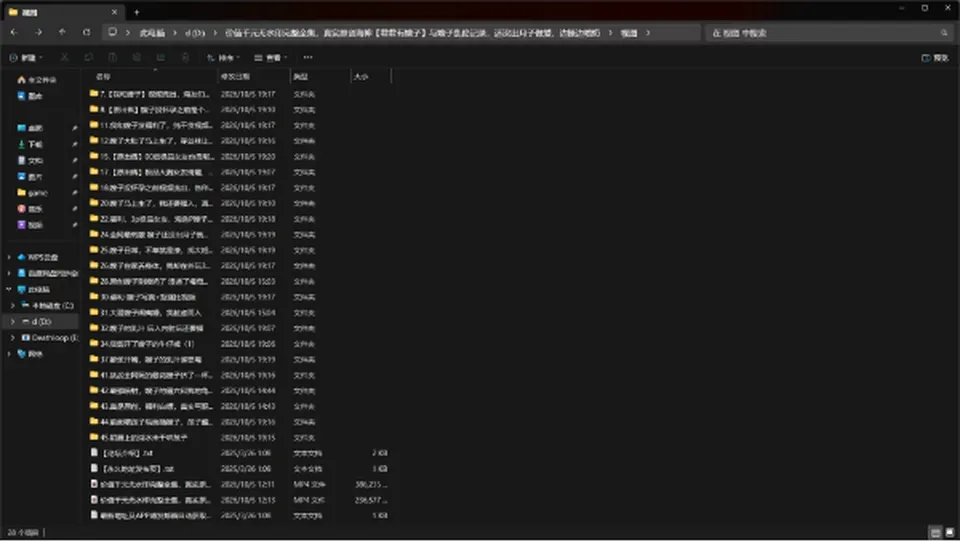Sort files by the size column header

(x=370, y=77)
